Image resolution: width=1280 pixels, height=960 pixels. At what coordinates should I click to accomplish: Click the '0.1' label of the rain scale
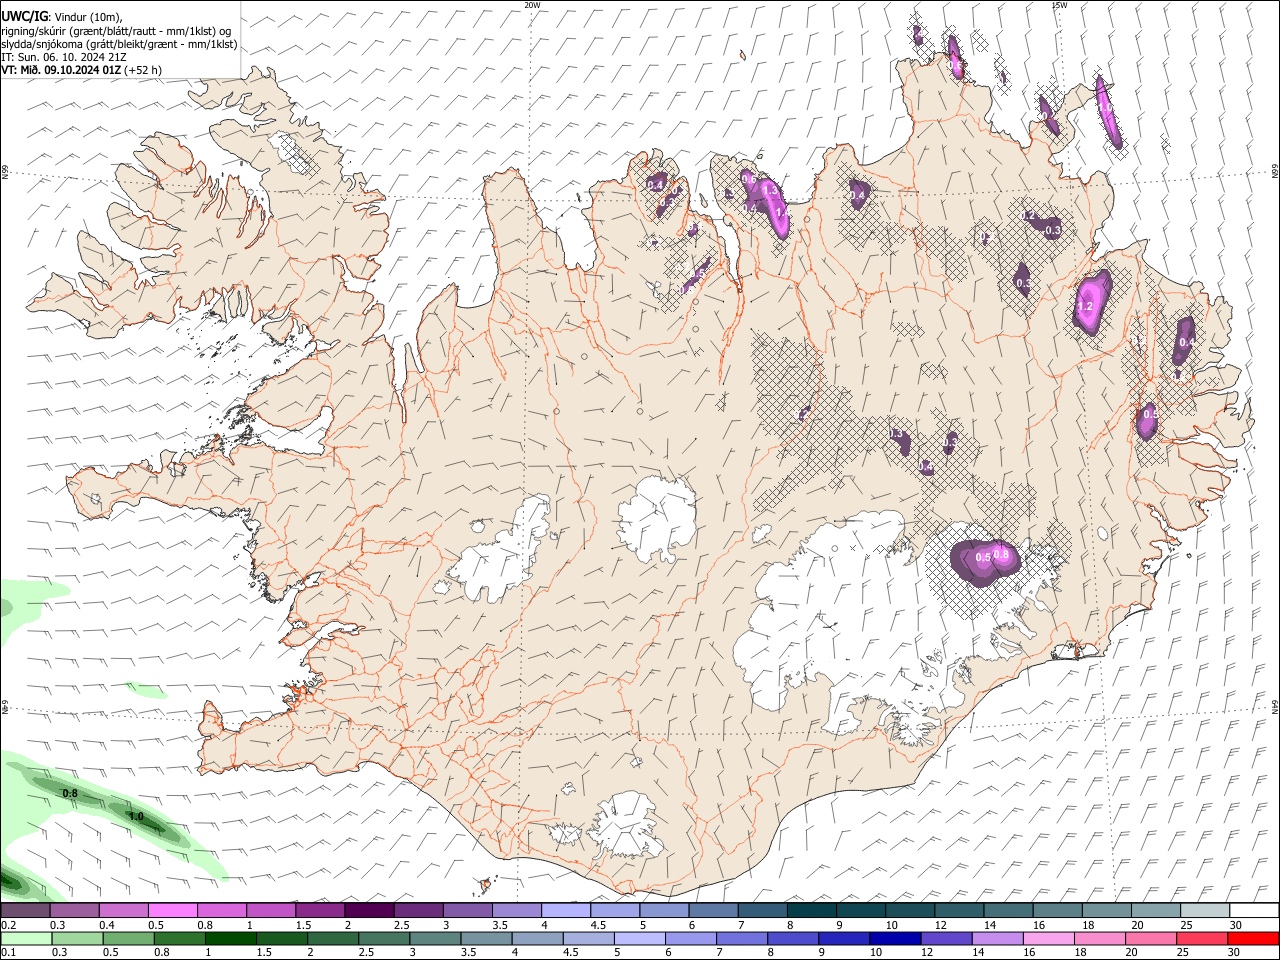(x=8, y=952)
